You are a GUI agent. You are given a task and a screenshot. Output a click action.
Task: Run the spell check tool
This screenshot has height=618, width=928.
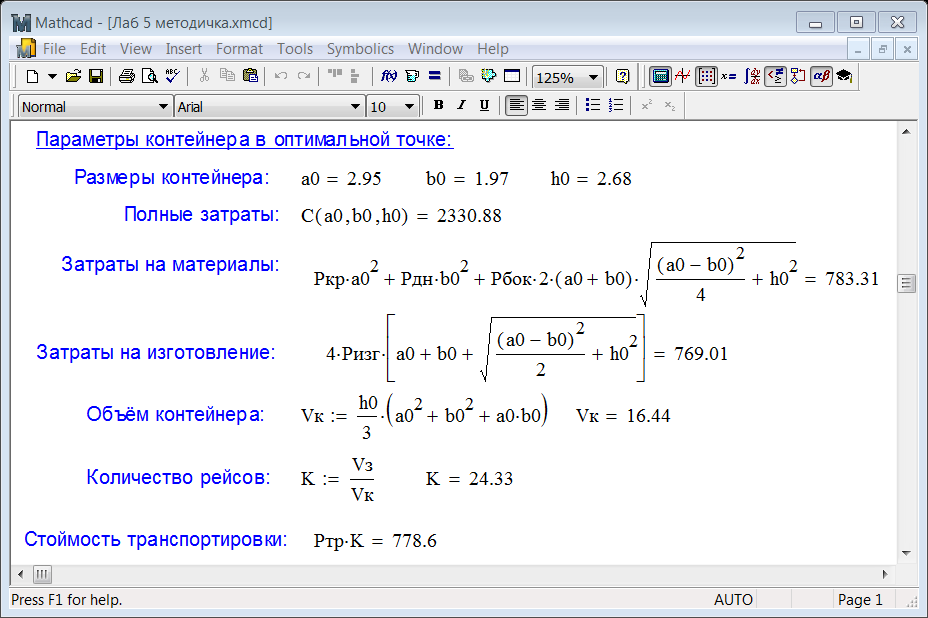pyautogui.click(x=172, y=76)
